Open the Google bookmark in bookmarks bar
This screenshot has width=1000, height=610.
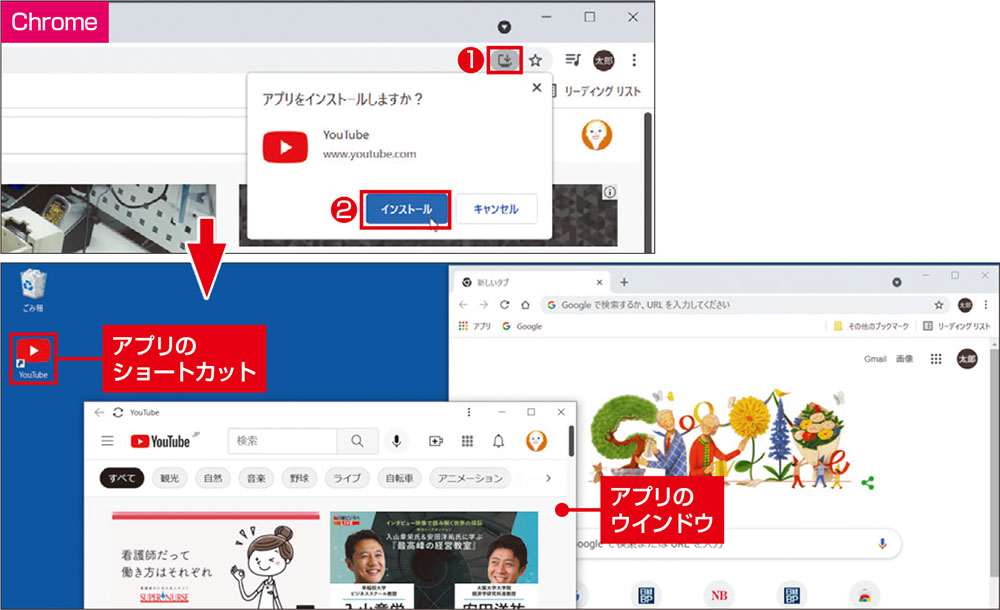point(522,326)
